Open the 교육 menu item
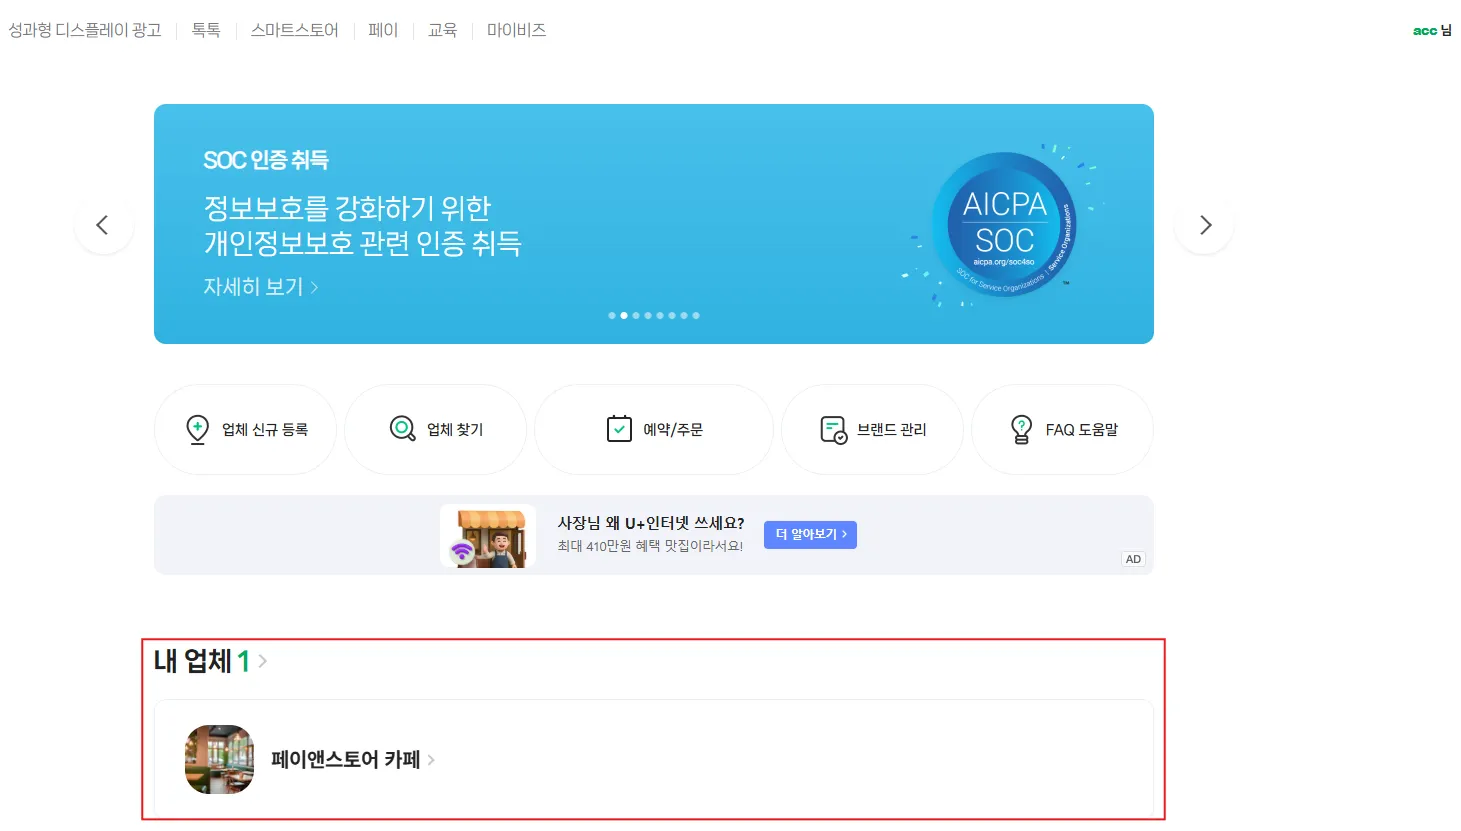The image size is (1461, 831). [442, 30]
